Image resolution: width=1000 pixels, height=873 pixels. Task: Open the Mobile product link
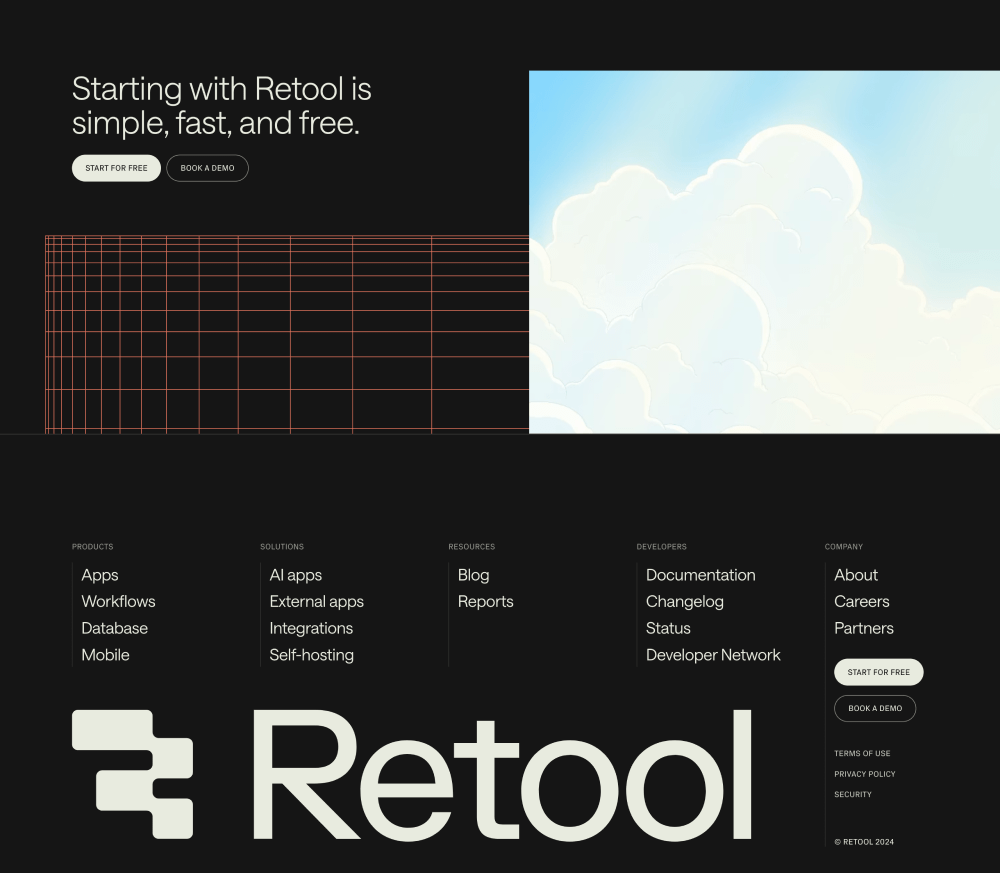[x=105, y=655]
